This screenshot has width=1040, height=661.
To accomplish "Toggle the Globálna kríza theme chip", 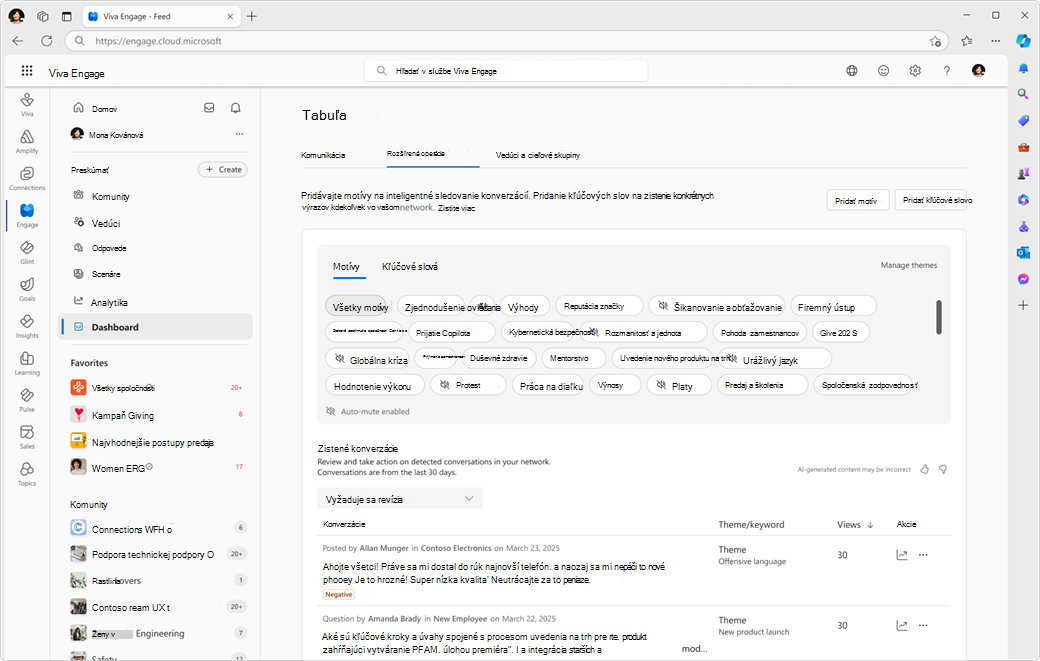I will 369,359.
